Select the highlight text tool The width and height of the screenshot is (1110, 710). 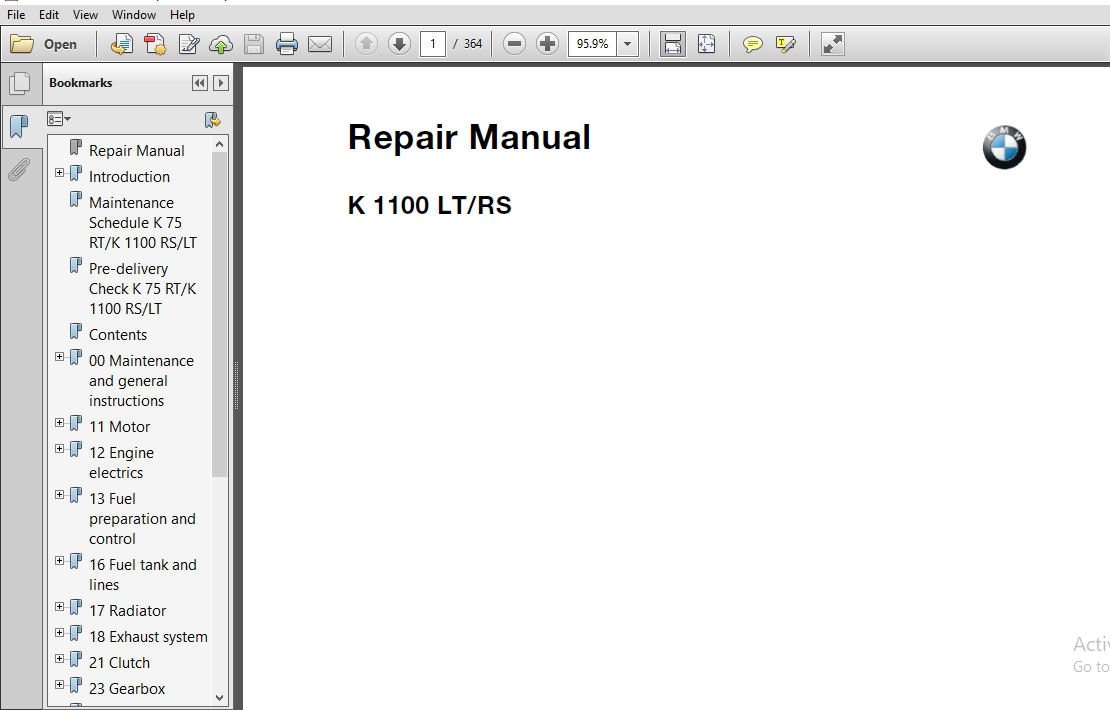(786, 45)
